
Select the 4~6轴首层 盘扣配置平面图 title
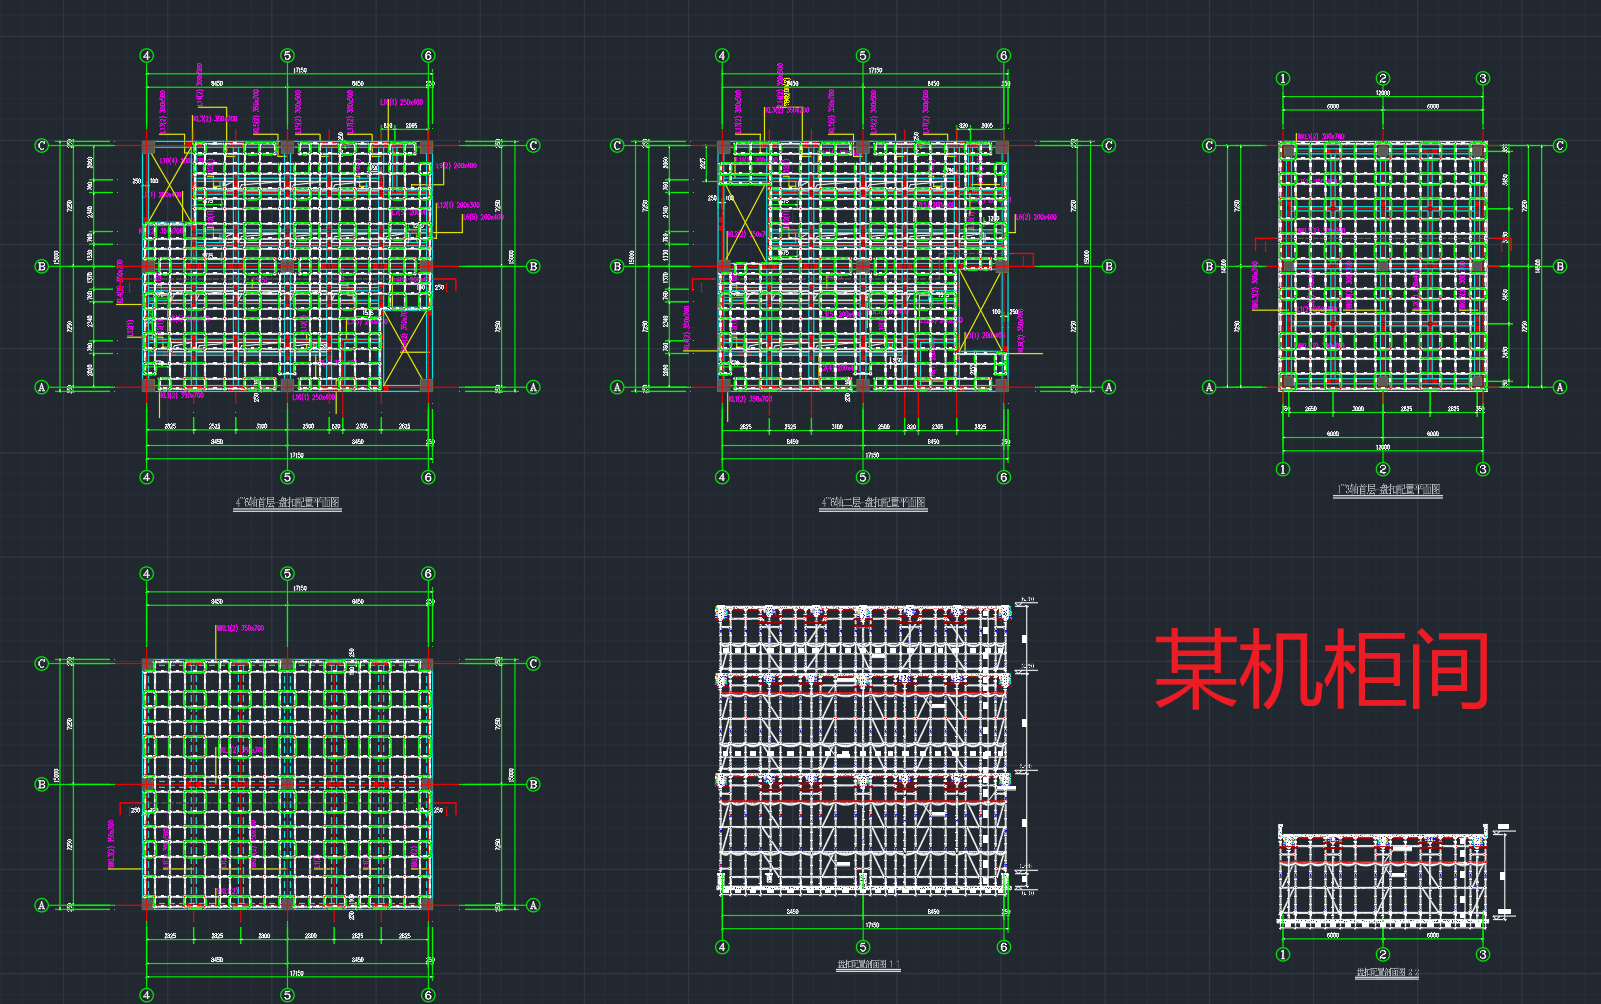point(287,503)
